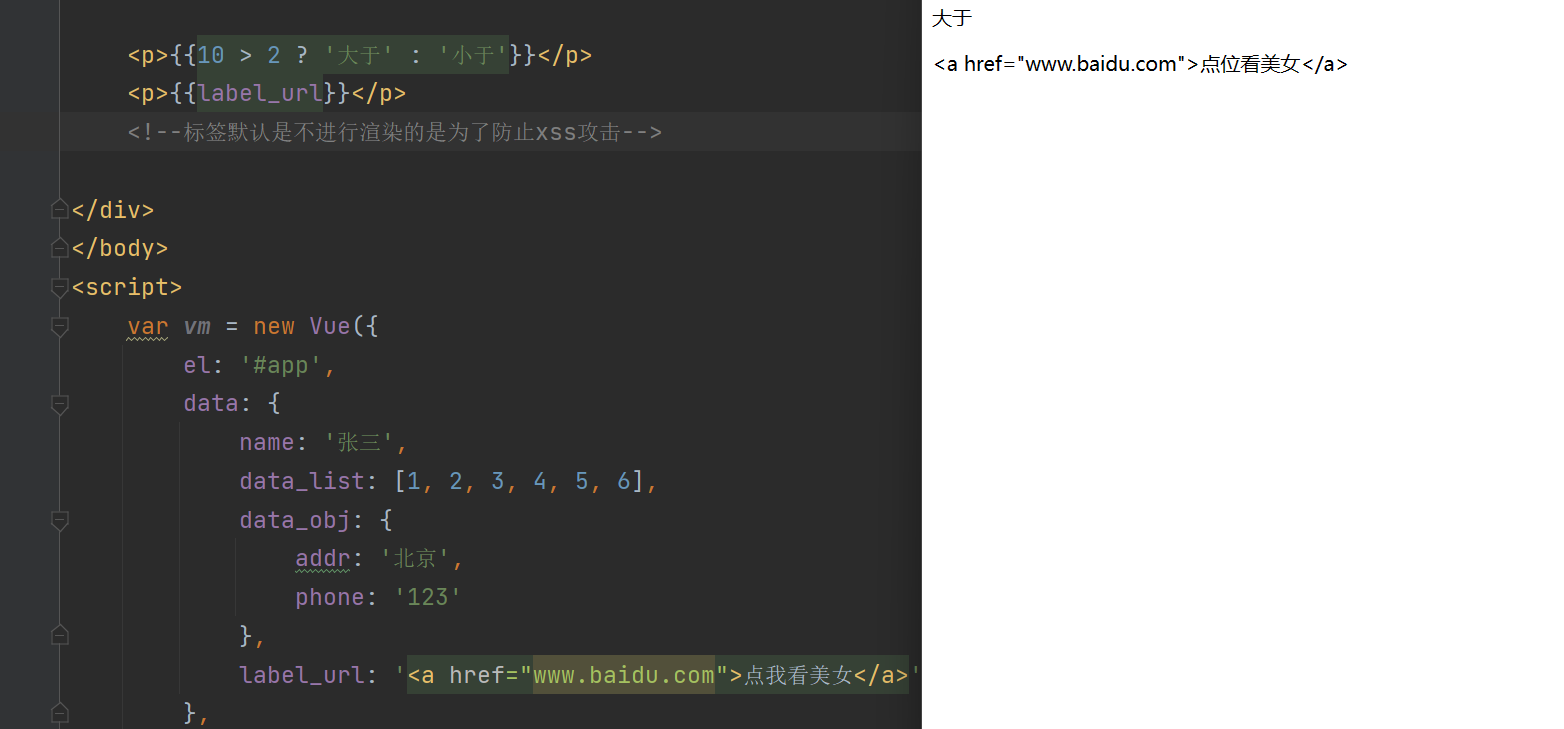Click the 'vm' variable name
Image resolution: width=1564 pixels, height=729 pixels.
pos(198,327)
